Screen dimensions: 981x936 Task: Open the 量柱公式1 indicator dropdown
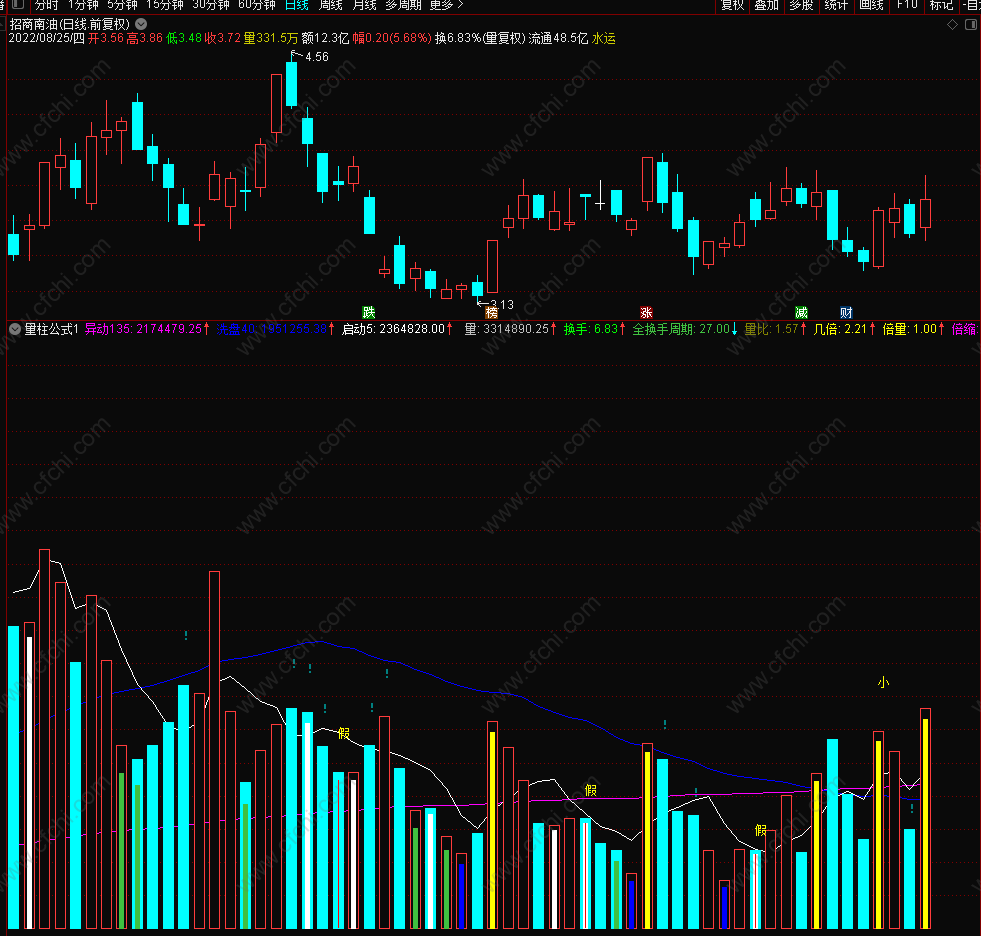point(15,328)
